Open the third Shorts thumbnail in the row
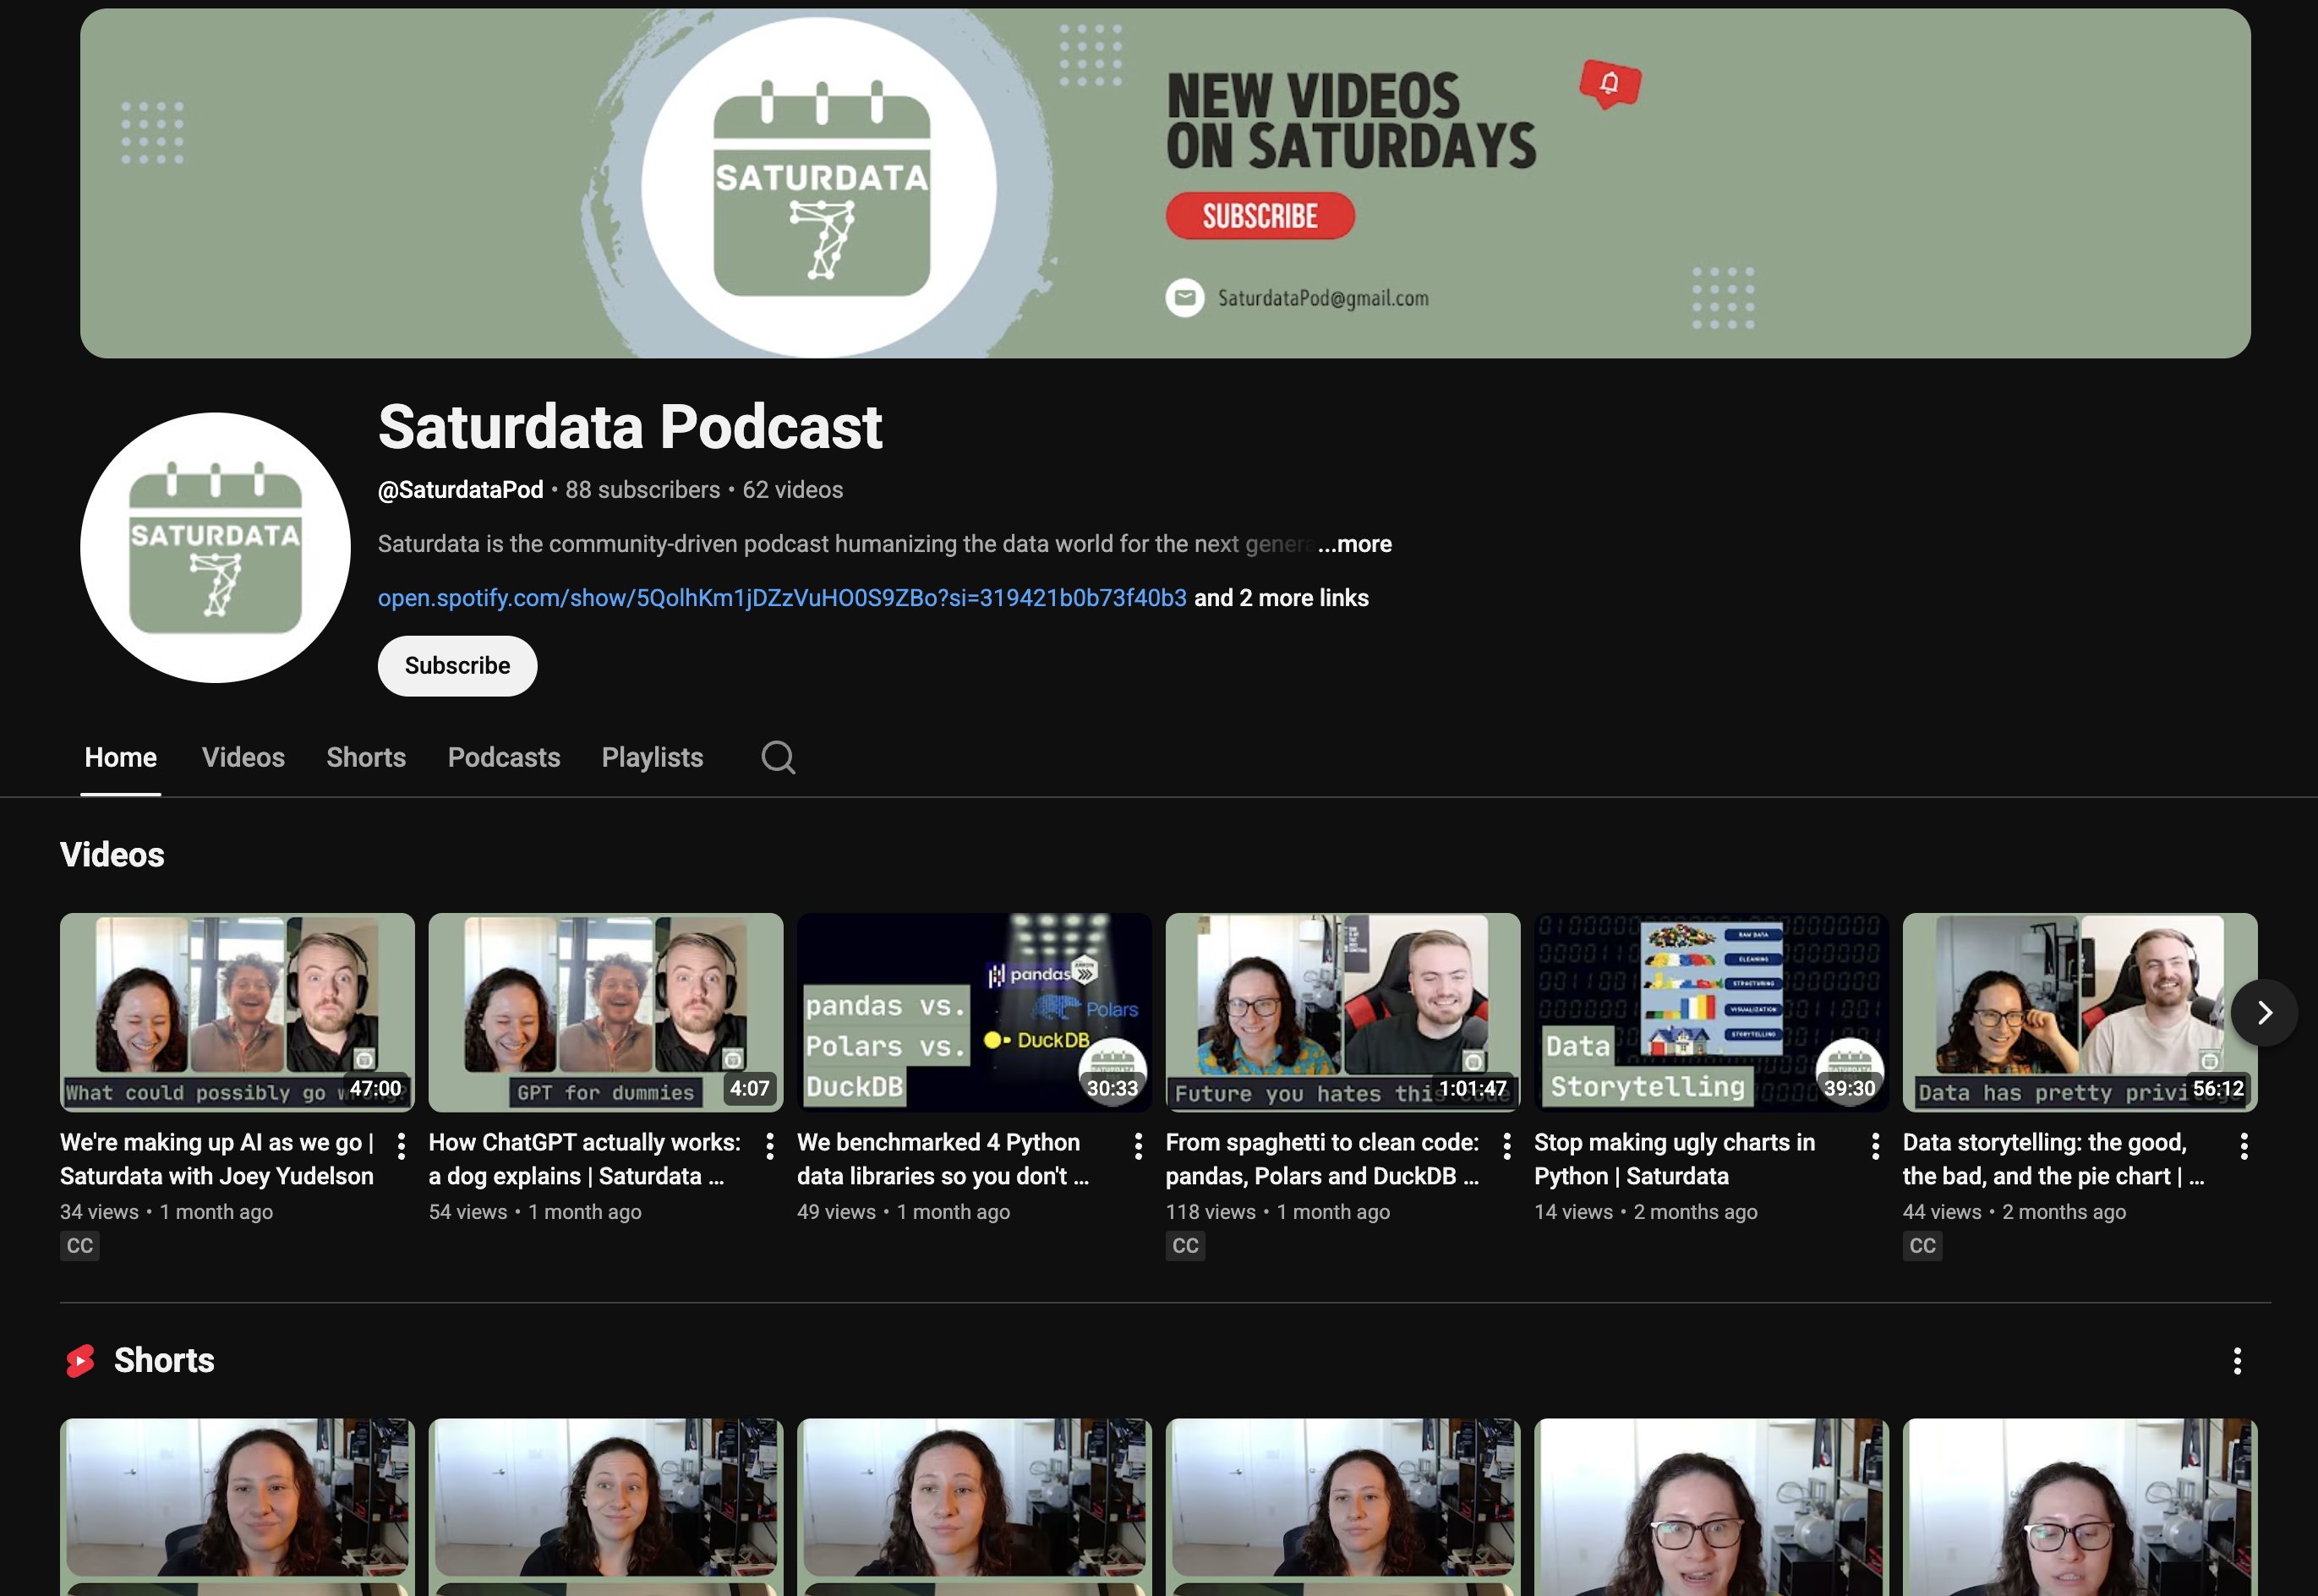 click(974, 1507)
